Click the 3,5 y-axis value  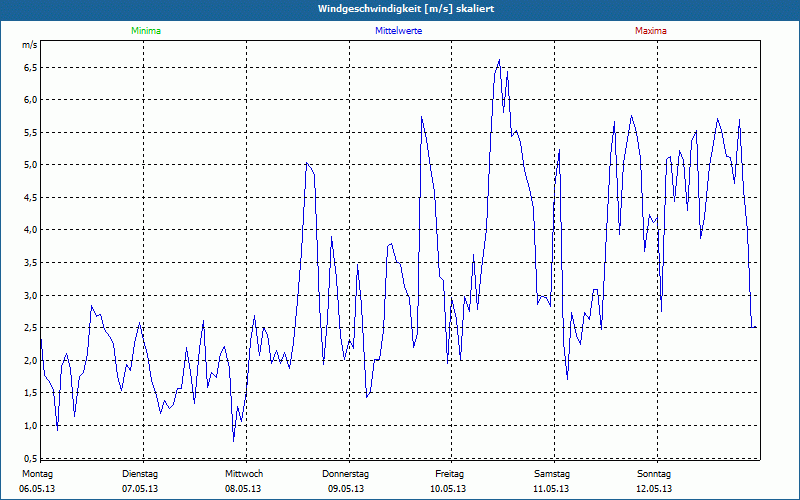(x=31, y=263)
